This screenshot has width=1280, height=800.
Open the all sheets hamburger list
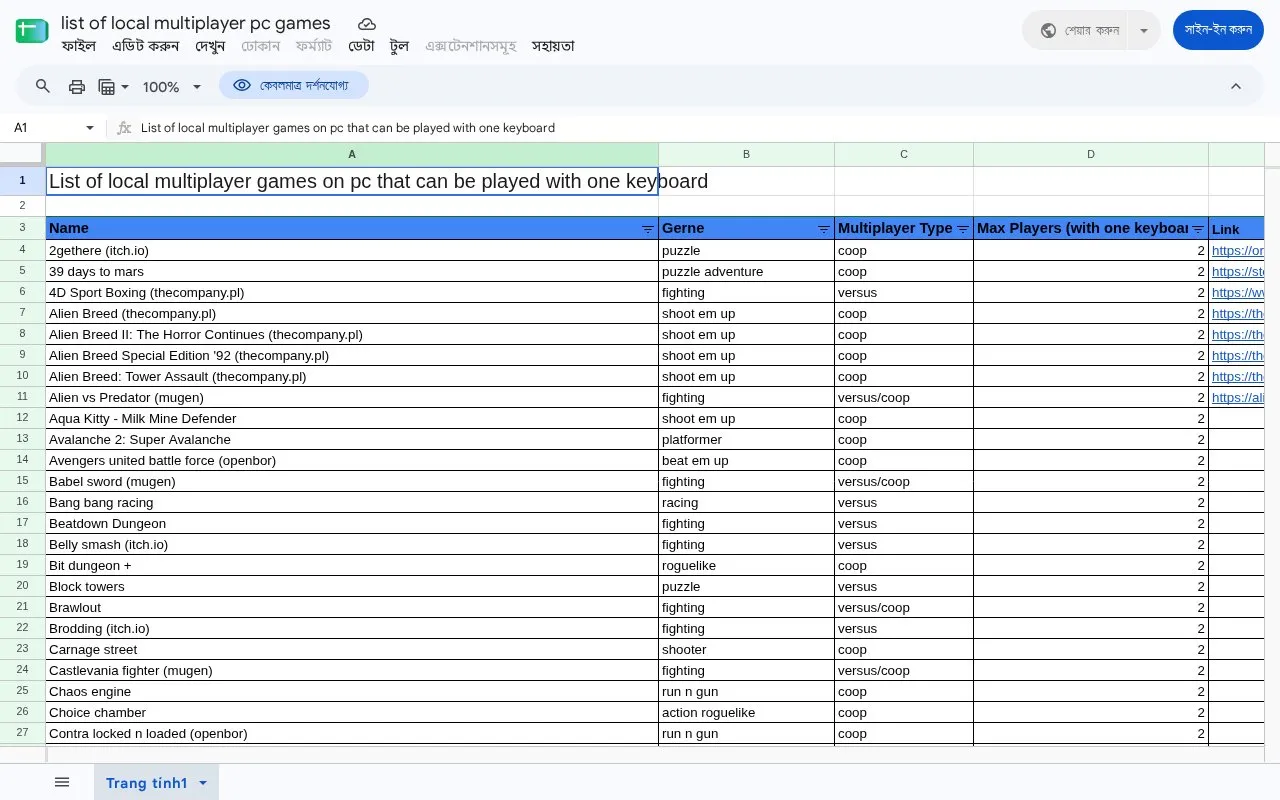tap(62, 782)
